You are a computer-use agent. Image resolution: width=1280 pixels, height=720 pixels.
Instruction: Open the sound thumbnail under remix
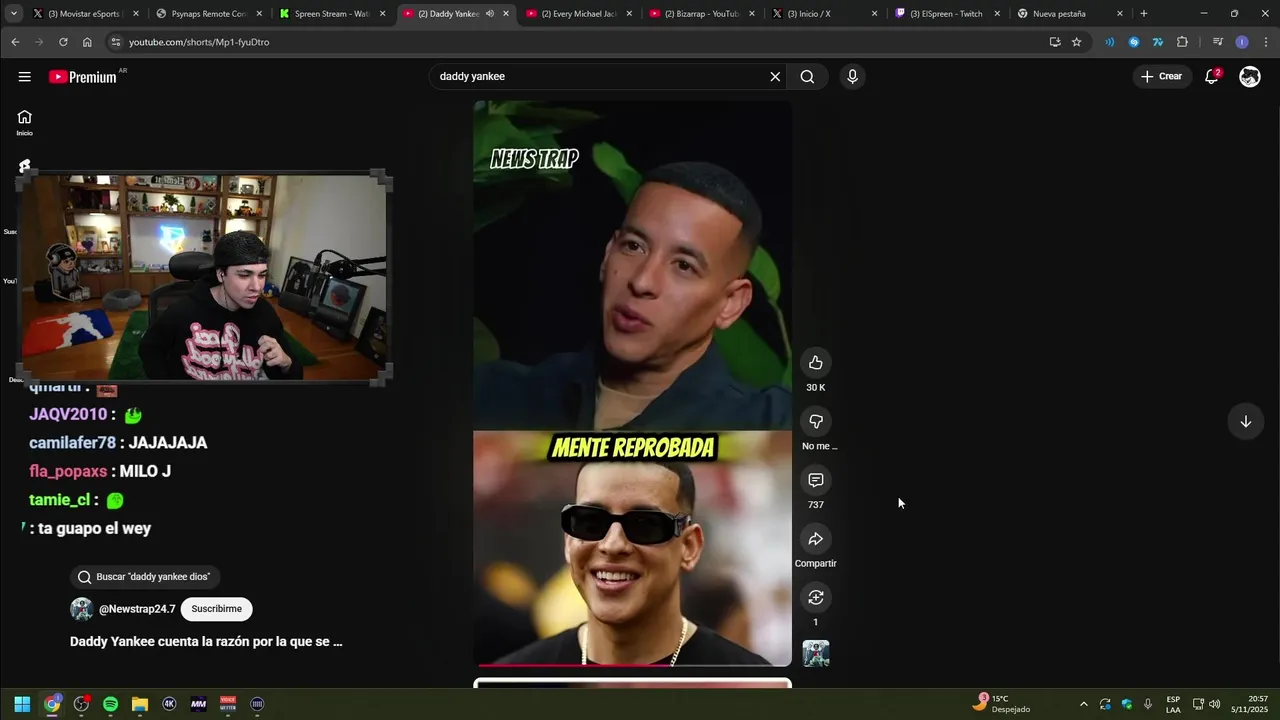(816, 654)
